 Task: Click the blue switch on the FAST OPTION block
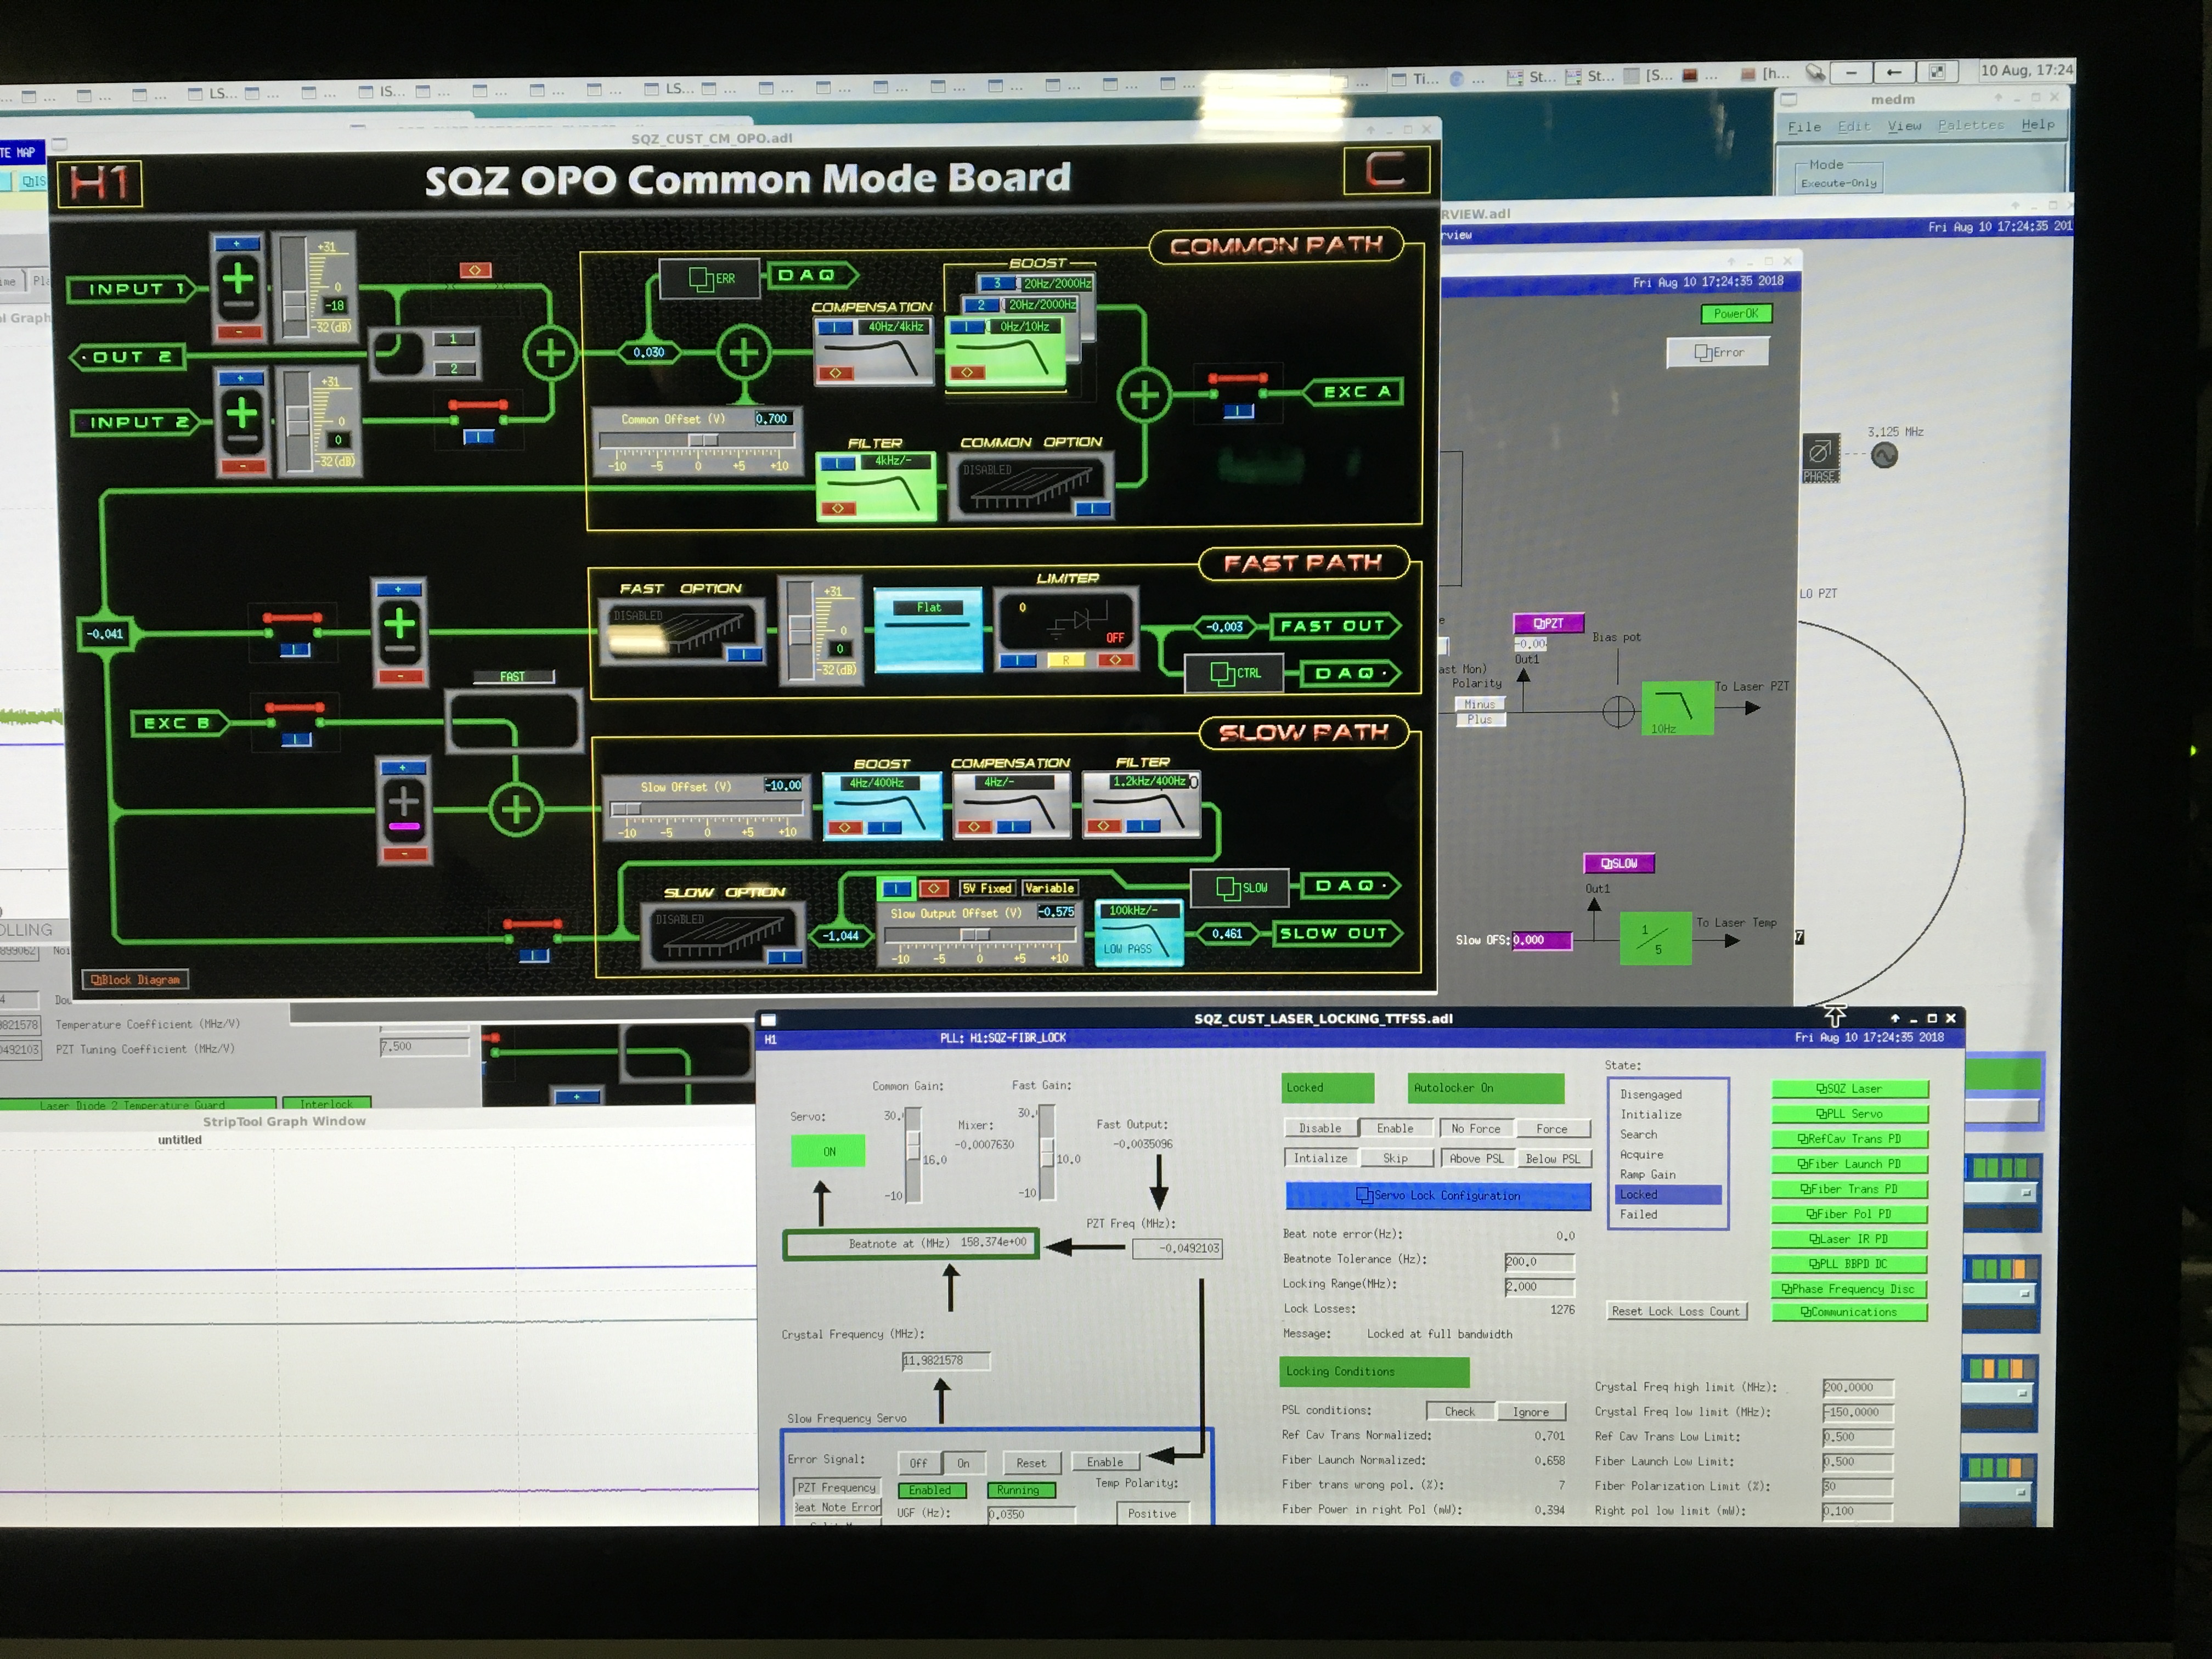tap(744, 654)
